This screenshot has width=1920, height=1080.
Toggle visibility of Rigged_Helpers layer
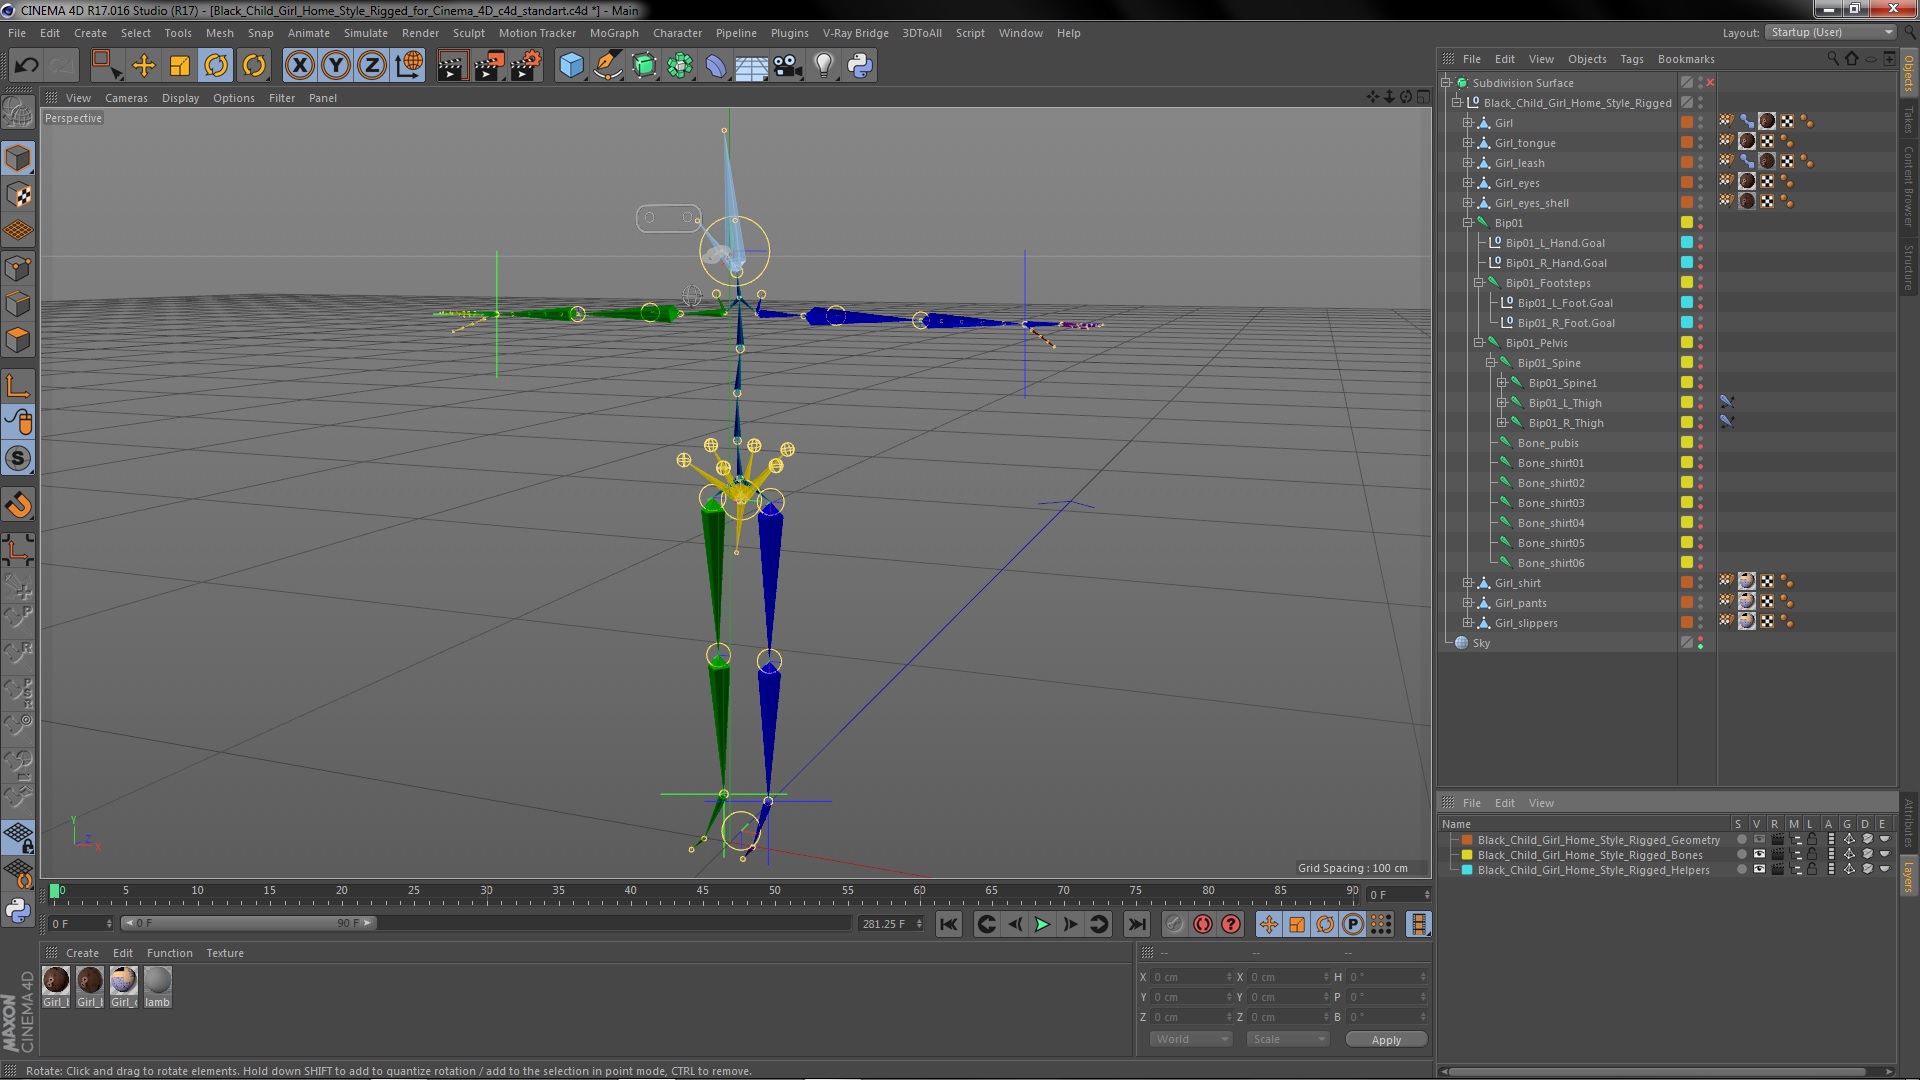click(1759, 870)
